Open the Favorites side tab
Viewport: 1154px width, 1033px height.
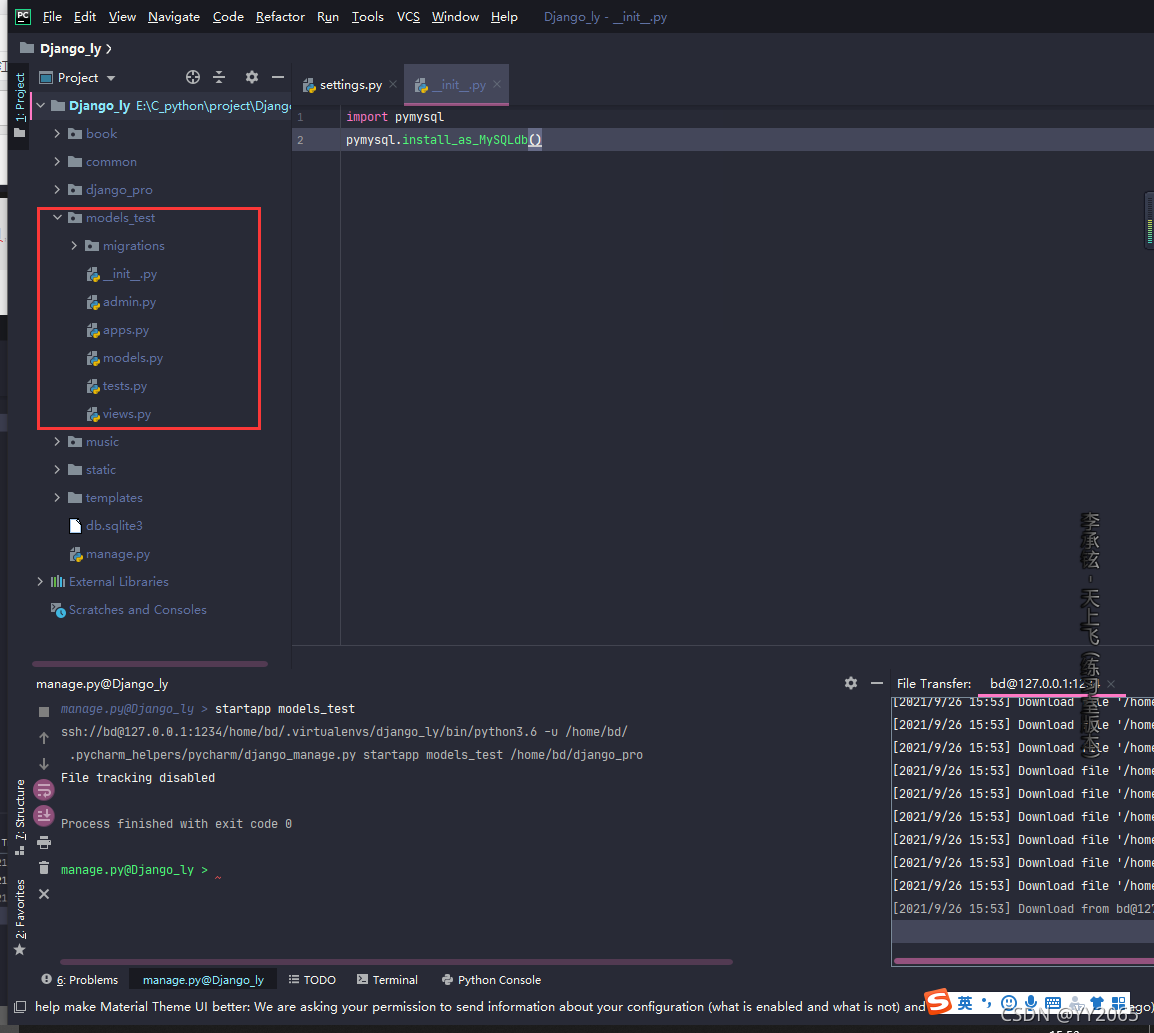pyautogui.click(x=20, y=916)
